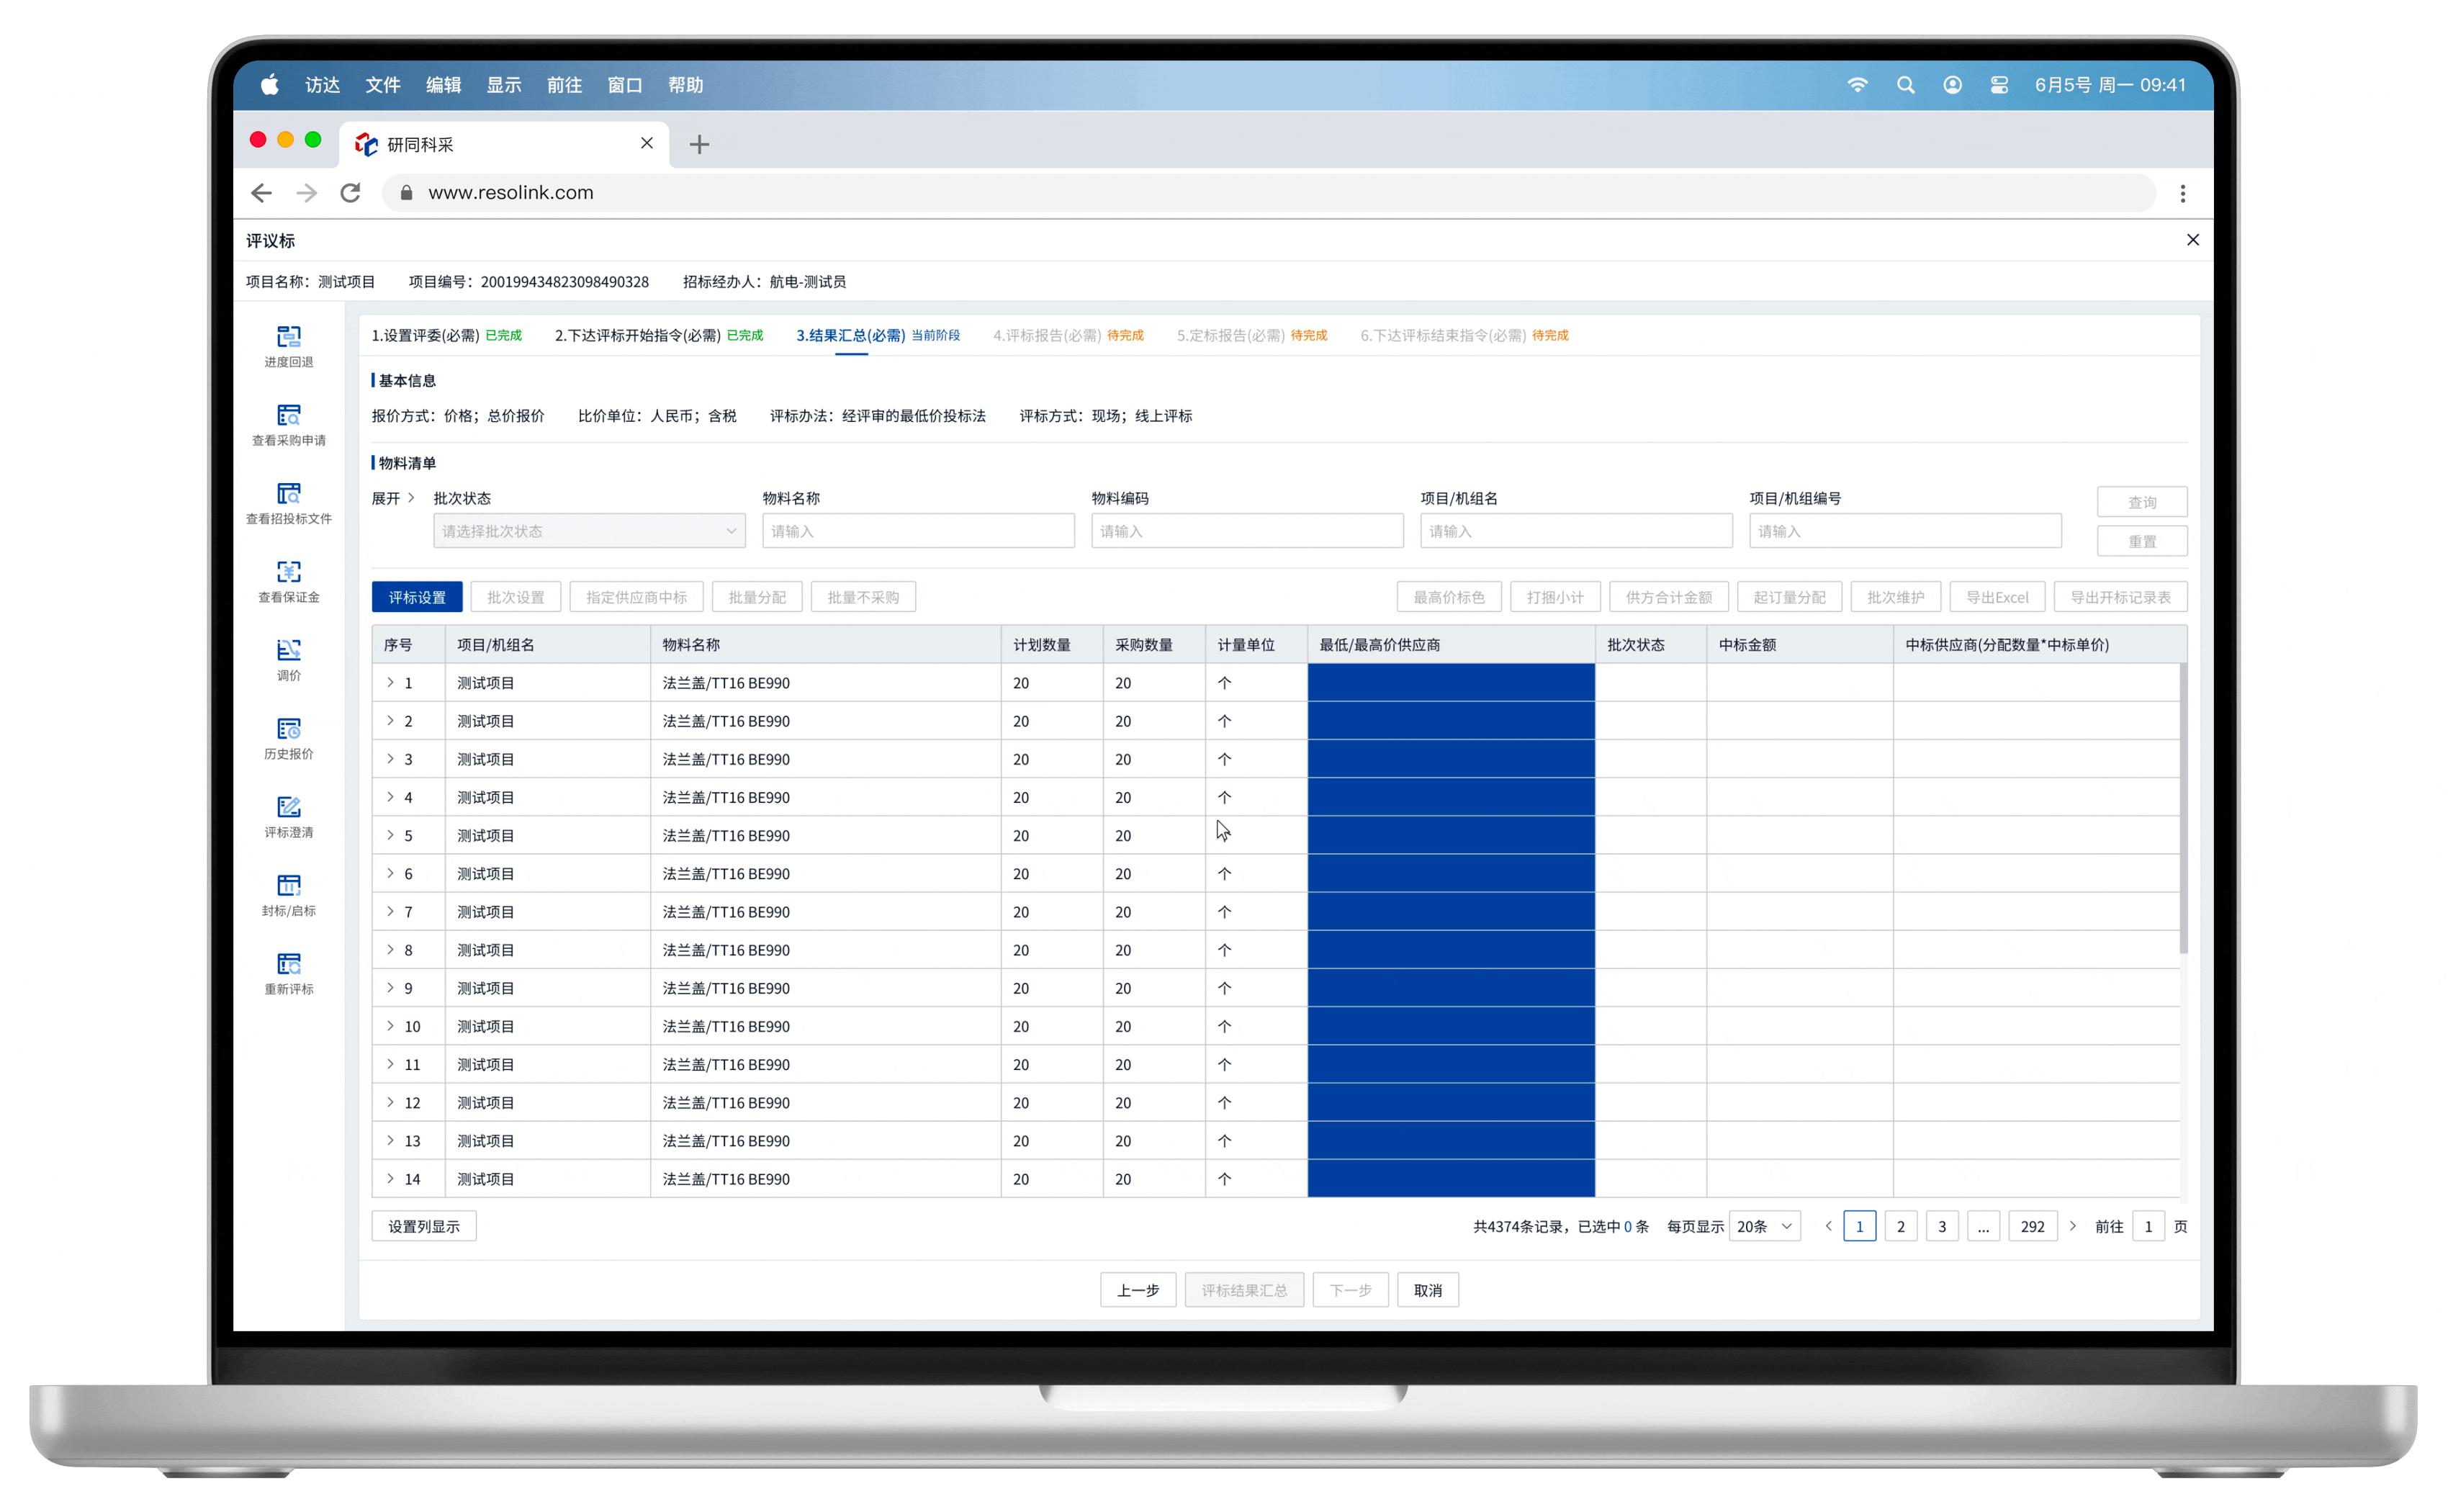Open 重新评标 sidebar icon
The image size is (2448, 1512).
(x=289, y=974)
